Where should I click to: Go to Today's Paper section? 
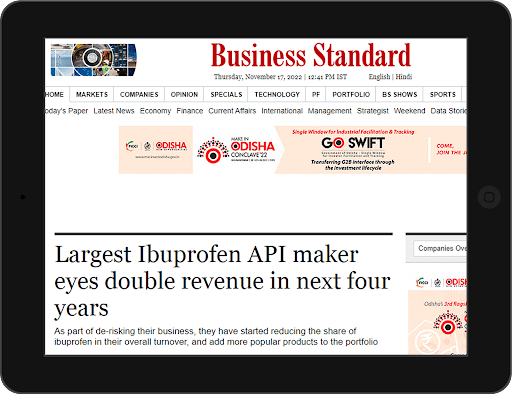[66, 111]
